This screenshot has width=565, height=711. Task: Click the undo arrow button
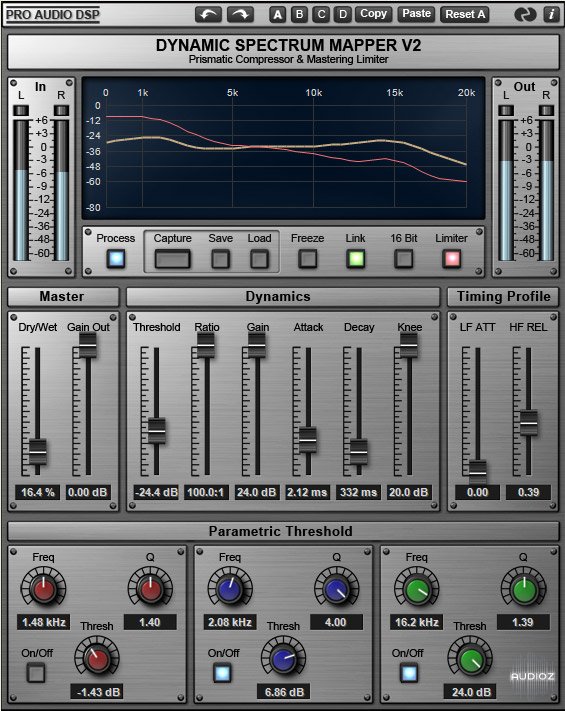(x=208, y=15)
